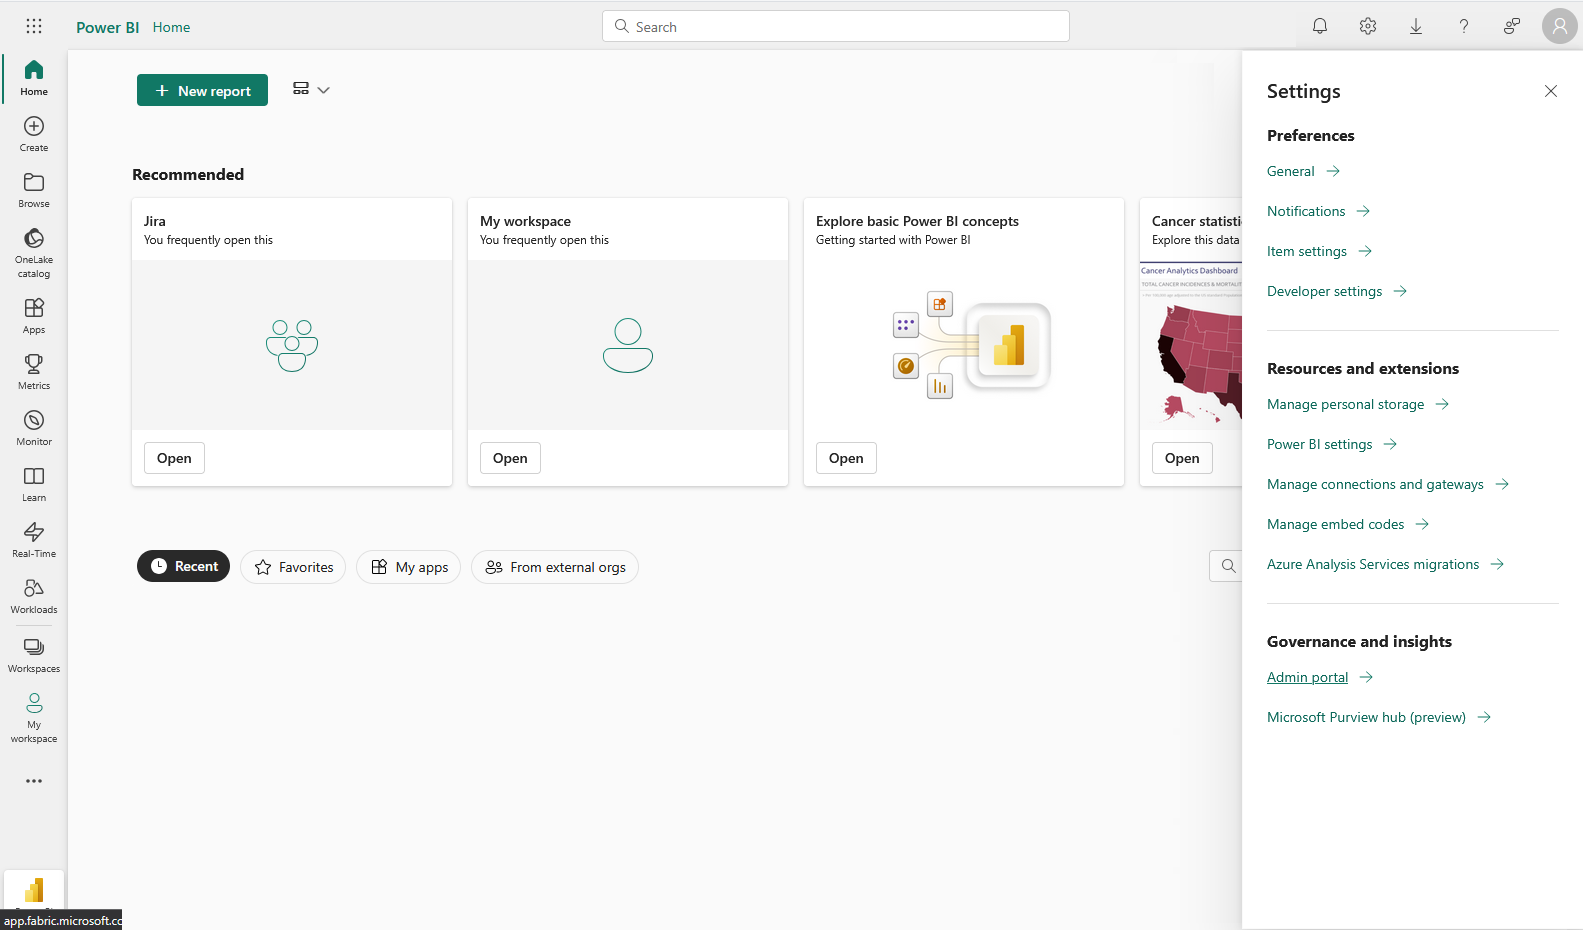Expand the layout view dropdown next to New report

[311, 90]
